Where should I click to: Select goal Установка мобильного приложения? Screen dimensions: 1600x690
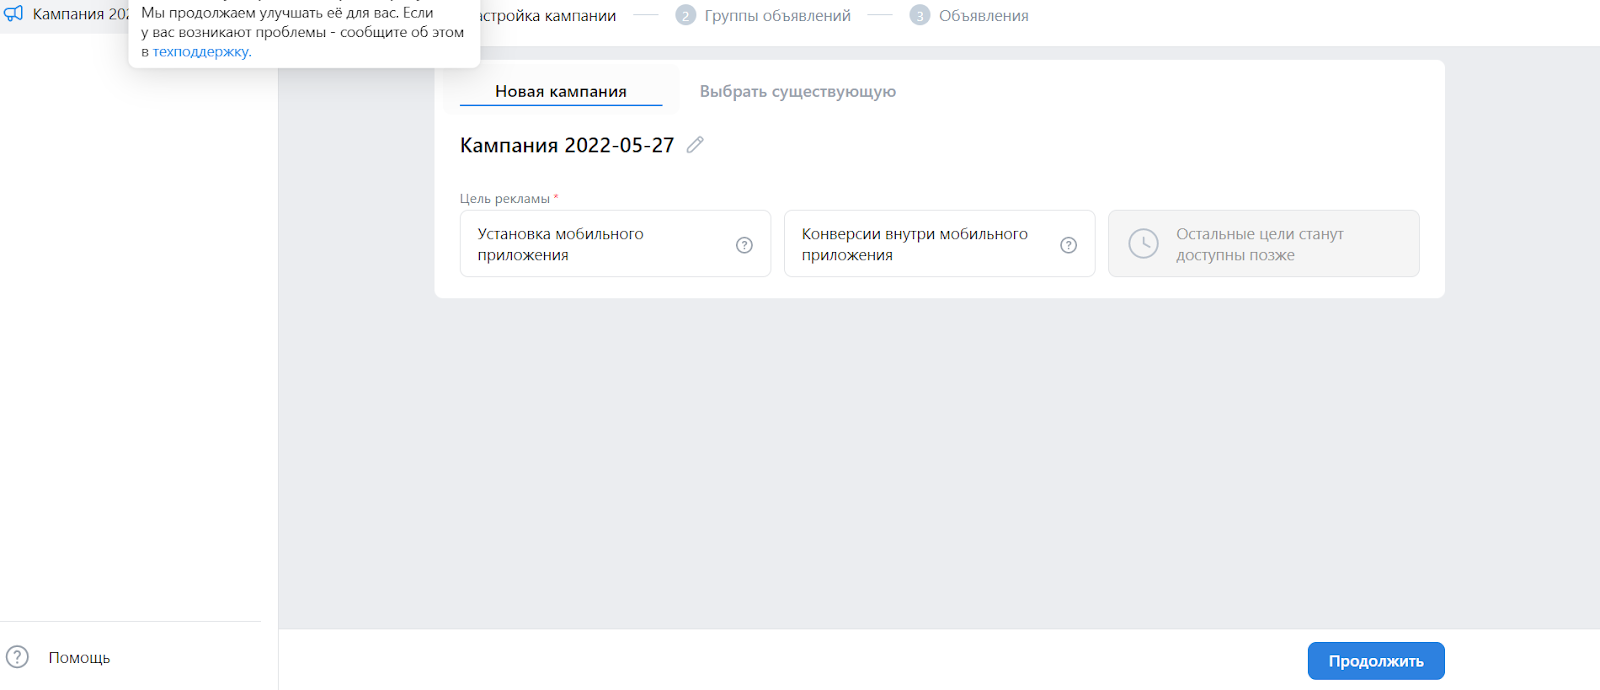tap(615, 243)
